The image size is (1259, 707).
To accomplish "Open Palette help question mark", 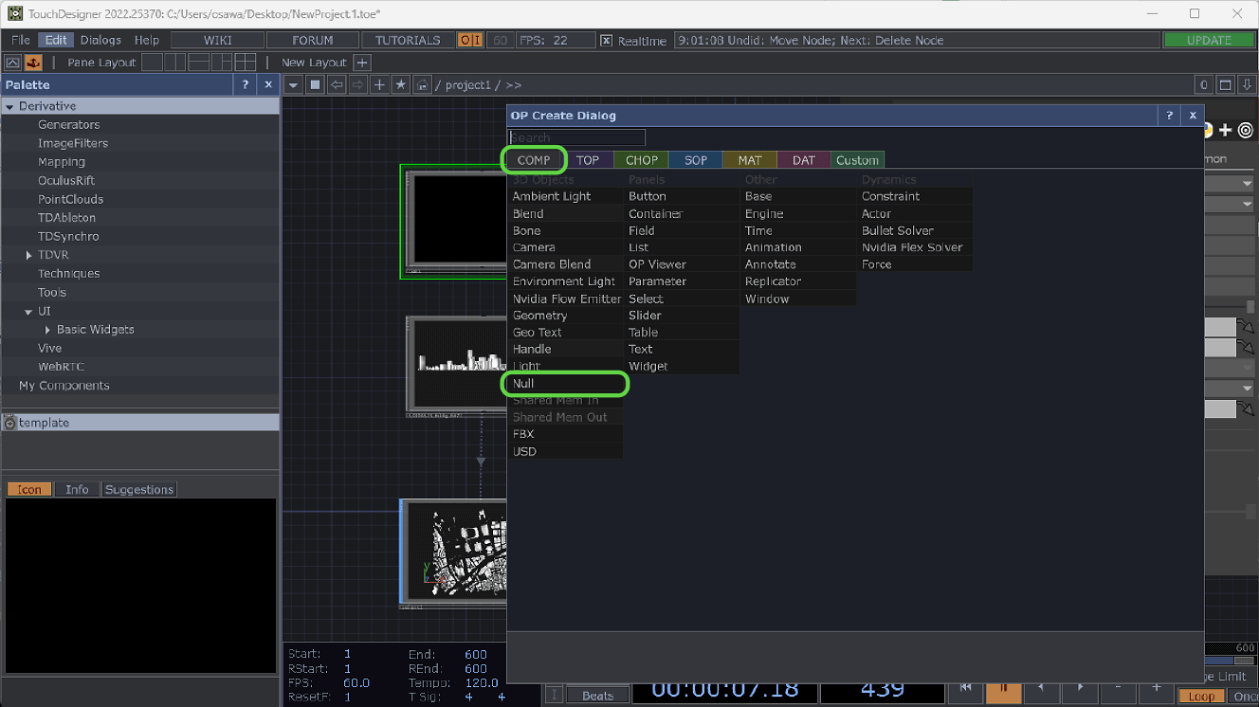I will click(x=245, y=85).
